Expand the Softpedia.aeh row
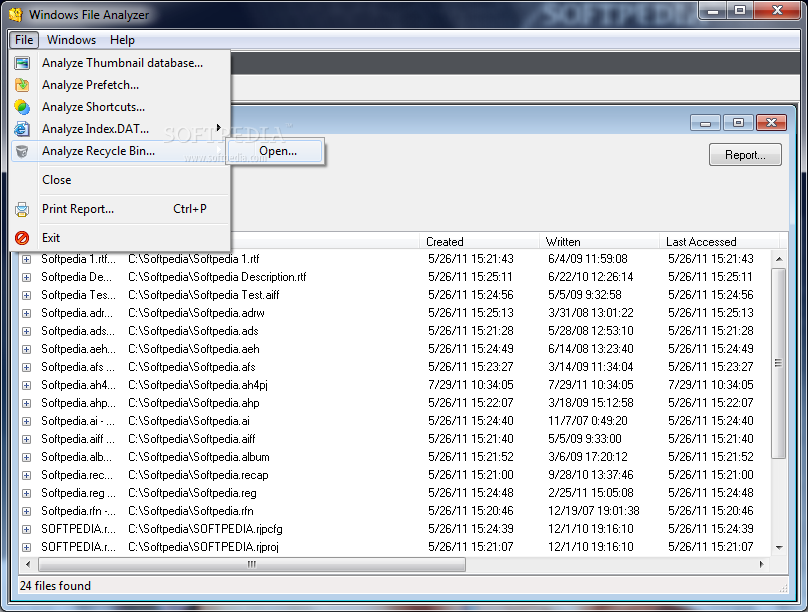 tap(26, 349)
